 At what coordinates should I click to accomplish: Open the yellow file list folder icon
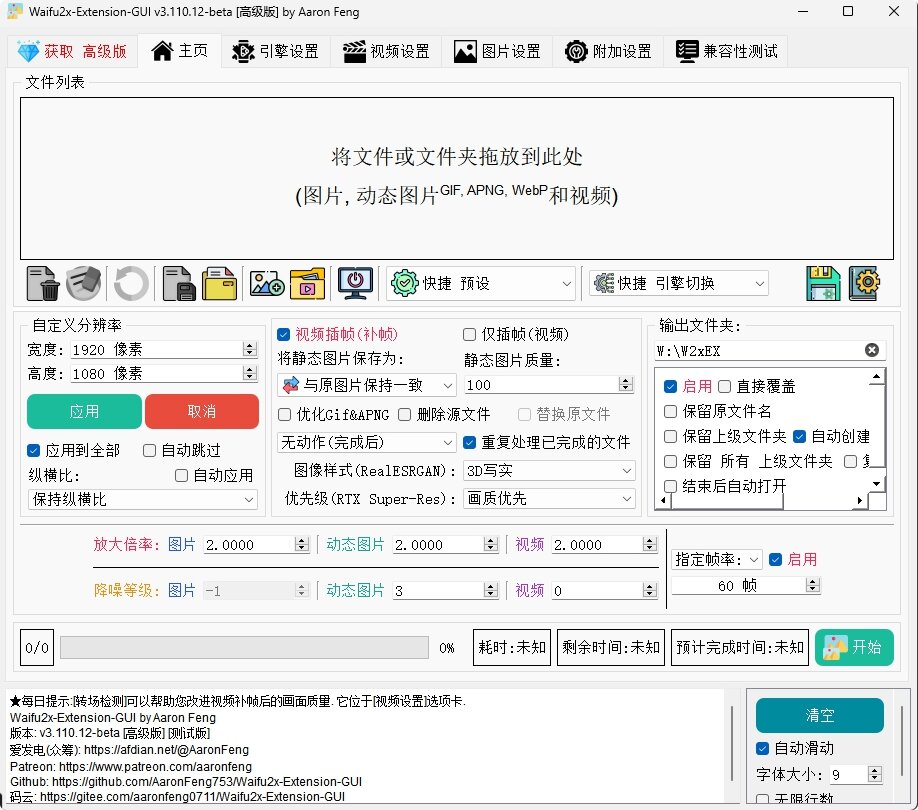tap(219, 283)
